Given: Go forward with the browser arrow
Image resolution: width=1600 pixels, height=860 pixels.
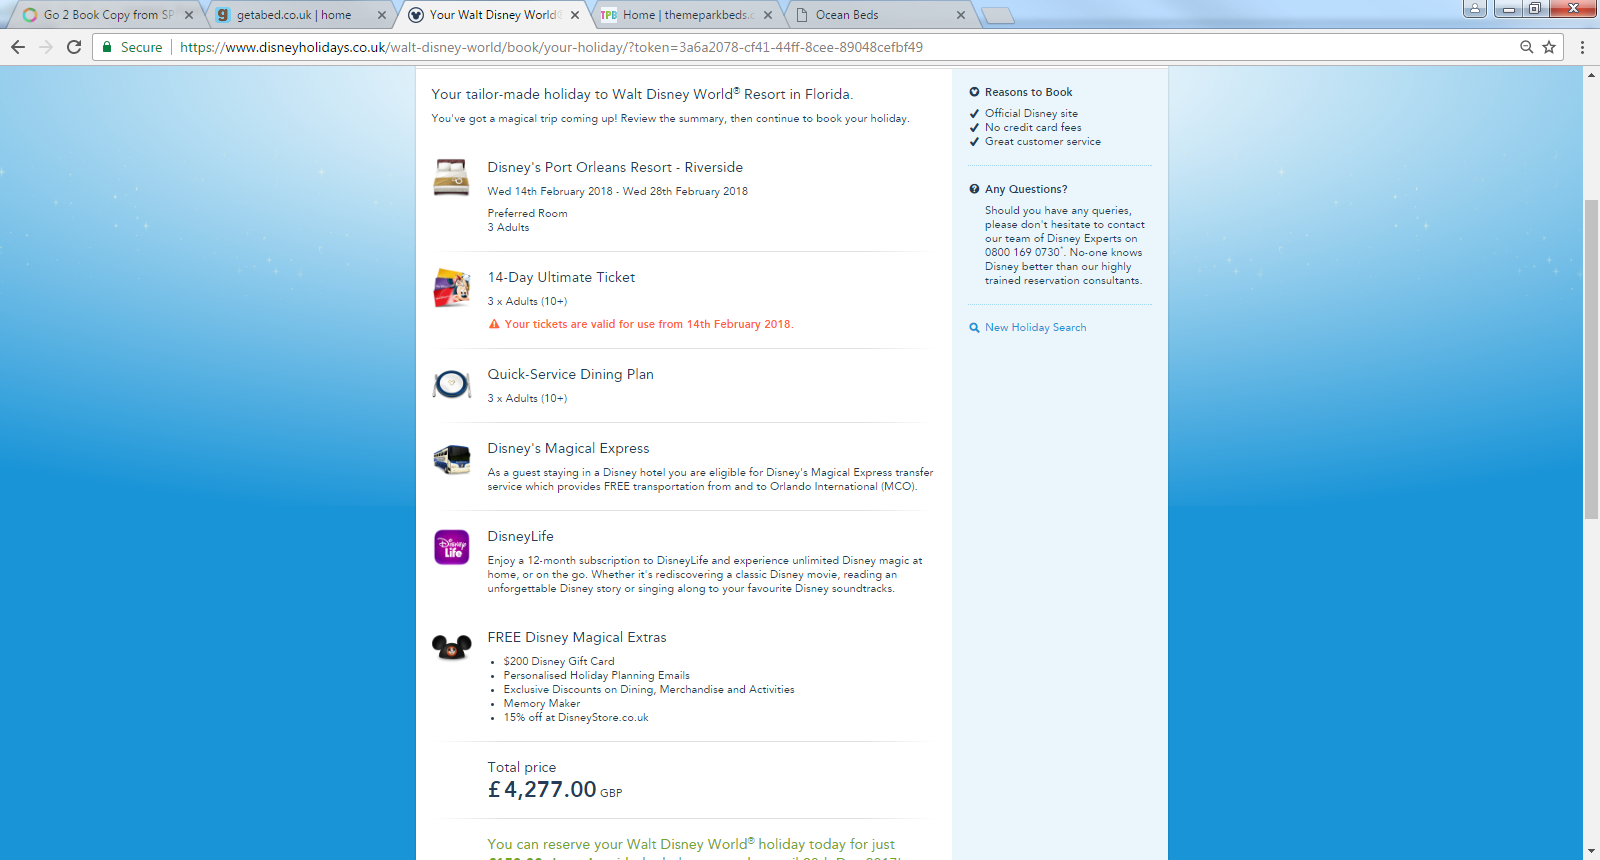Looking at the screenshot, I should (x=46, y=47).
